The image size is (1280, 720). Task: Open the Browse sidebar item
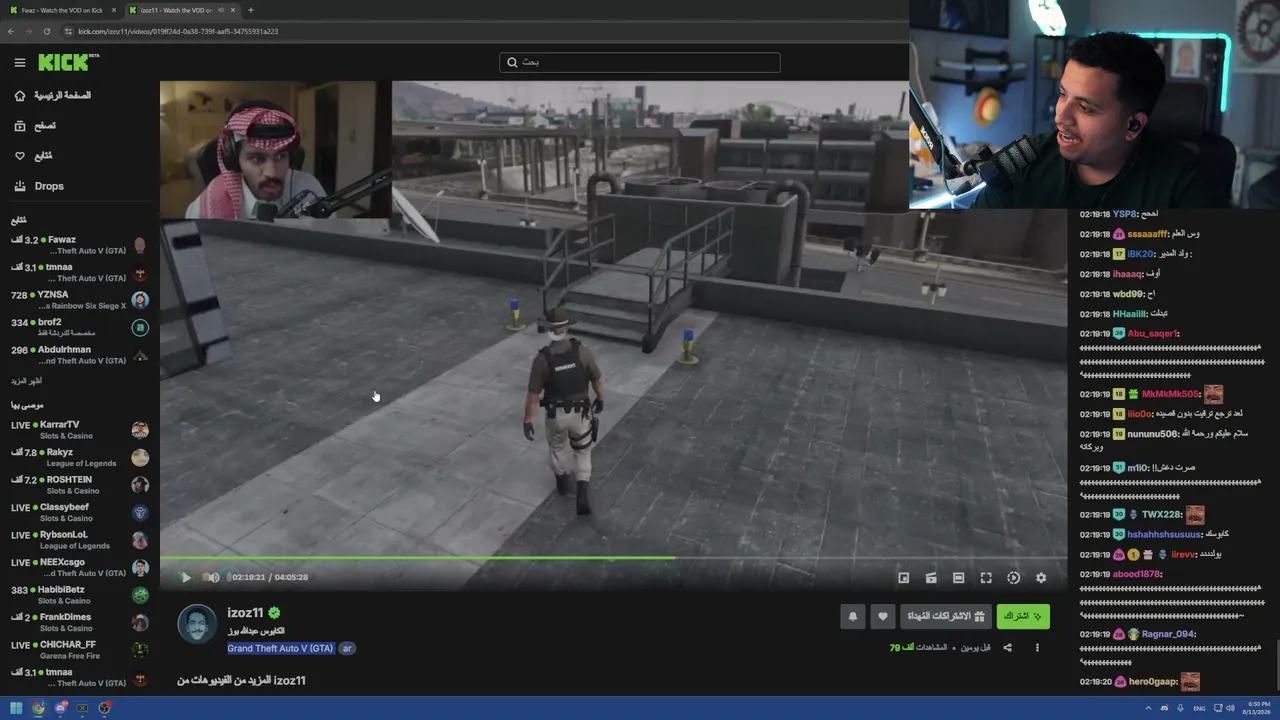(x=35, y=126)
